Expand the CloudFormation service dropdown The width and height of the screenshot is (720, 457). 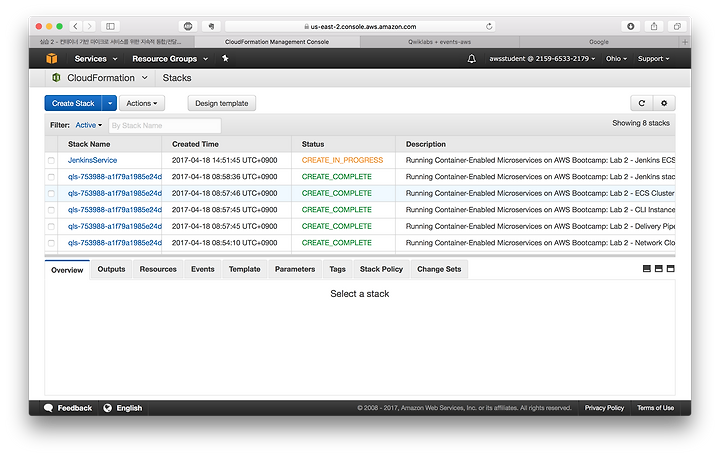tap(145, 78)
